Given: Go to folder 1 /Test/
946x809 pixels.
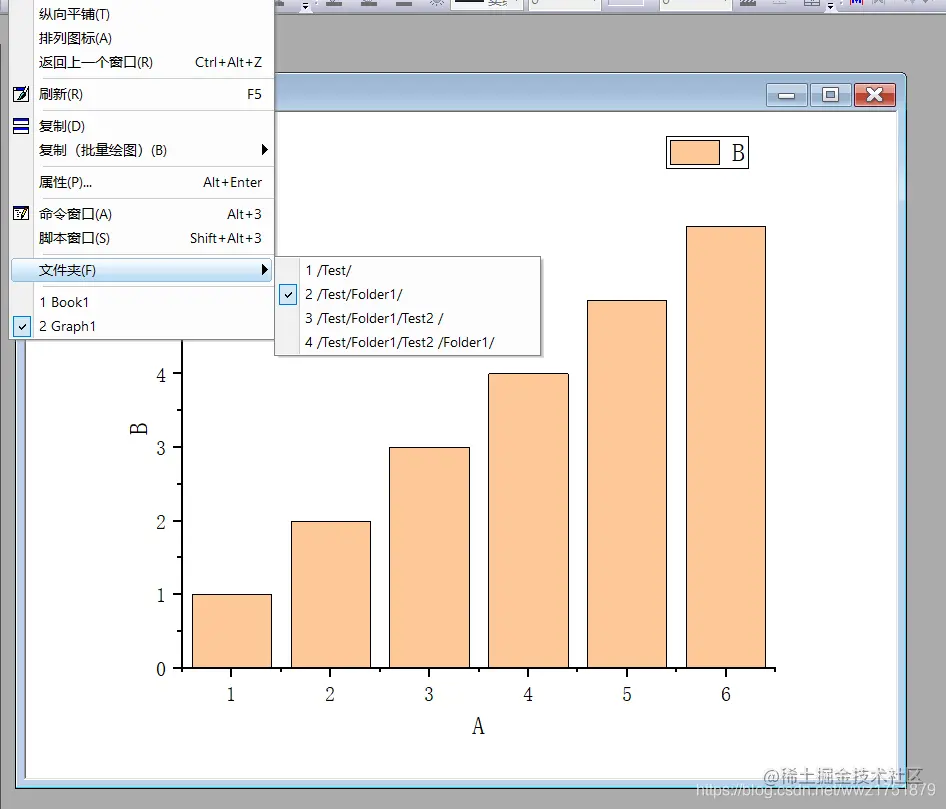Looking at the screenshot, I should pyautogui.click(x=408, y=270).
